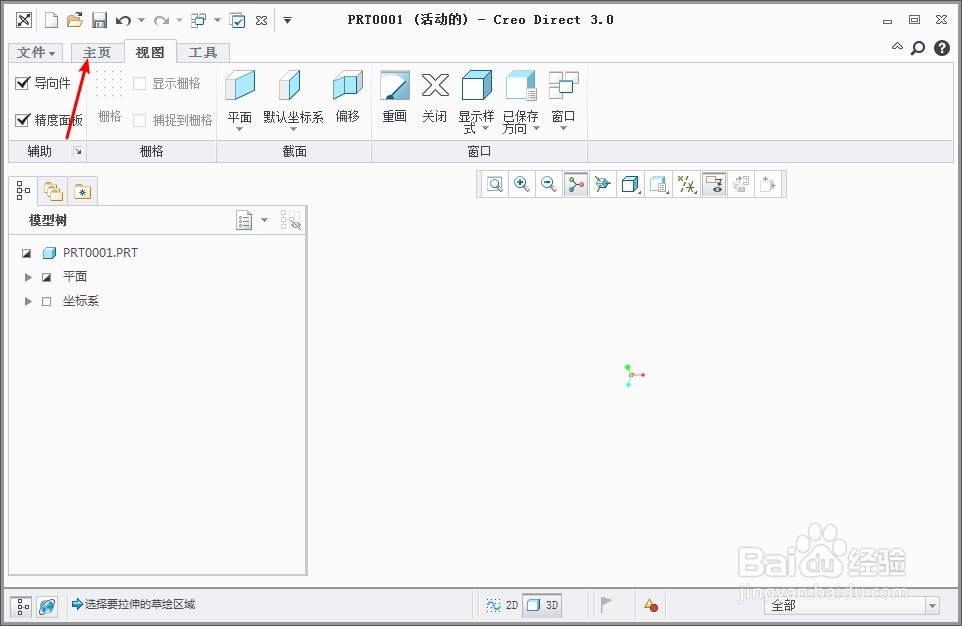The width and height of the screenshot is (962, 626).
Task: Click the 重画 repaint icon
Action: [x=394, y=85]
